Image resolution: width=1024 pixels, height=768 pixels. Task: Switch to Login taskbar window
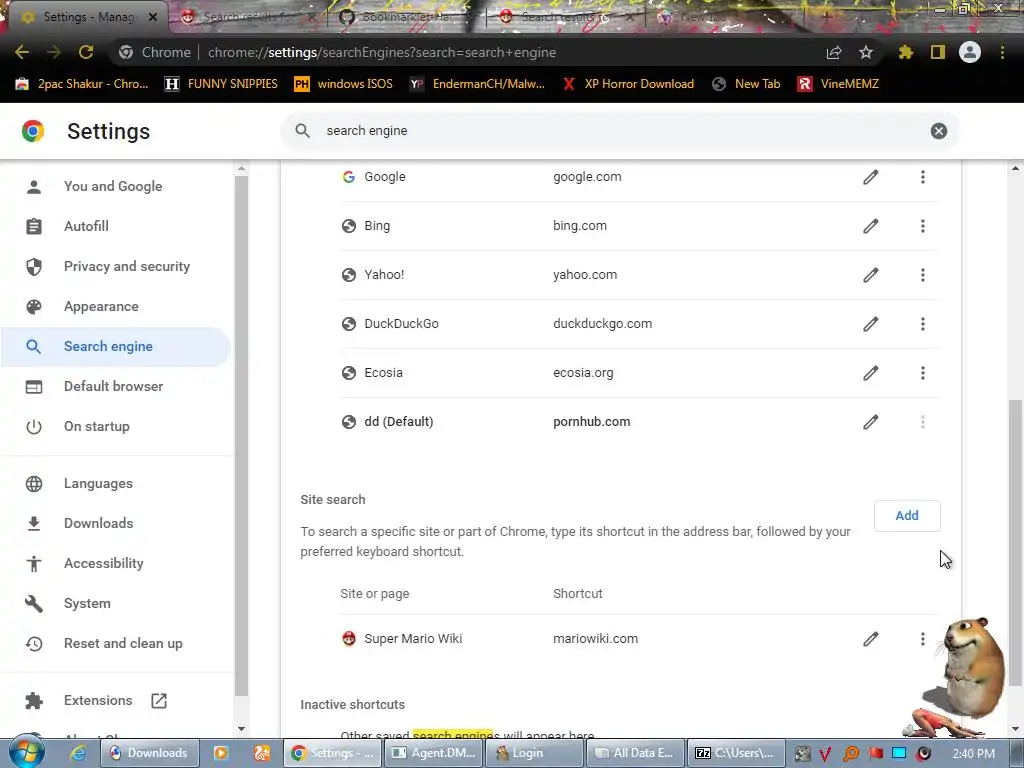536,753
